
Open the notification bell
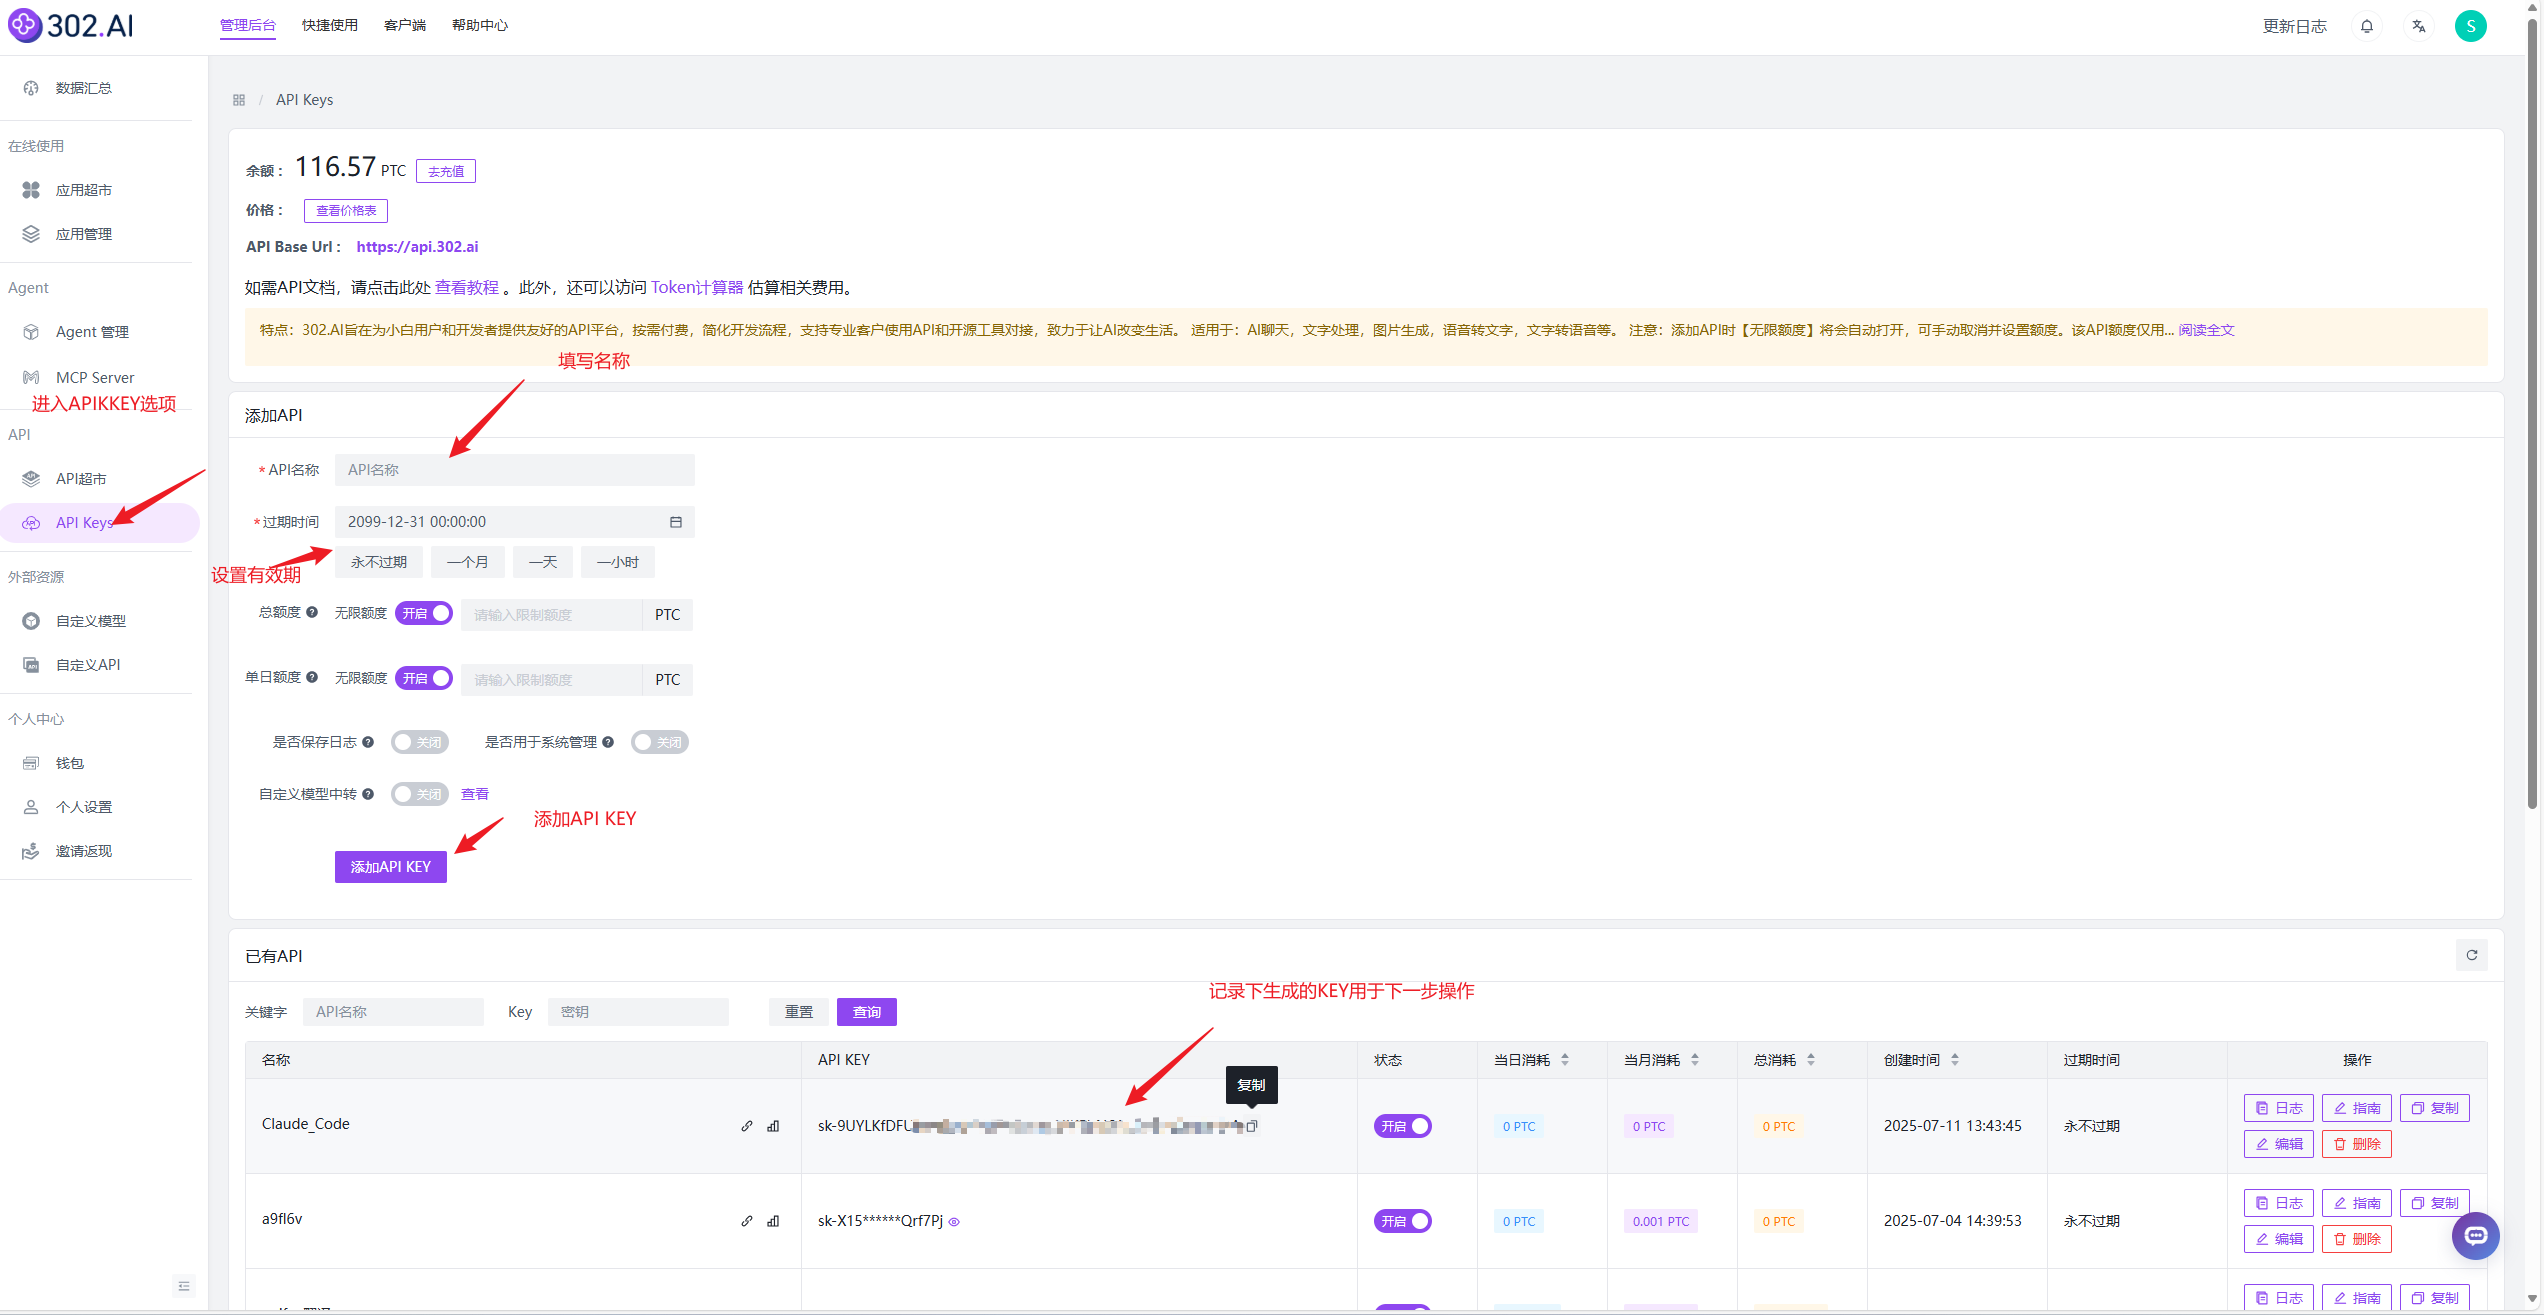[2366, 26]
